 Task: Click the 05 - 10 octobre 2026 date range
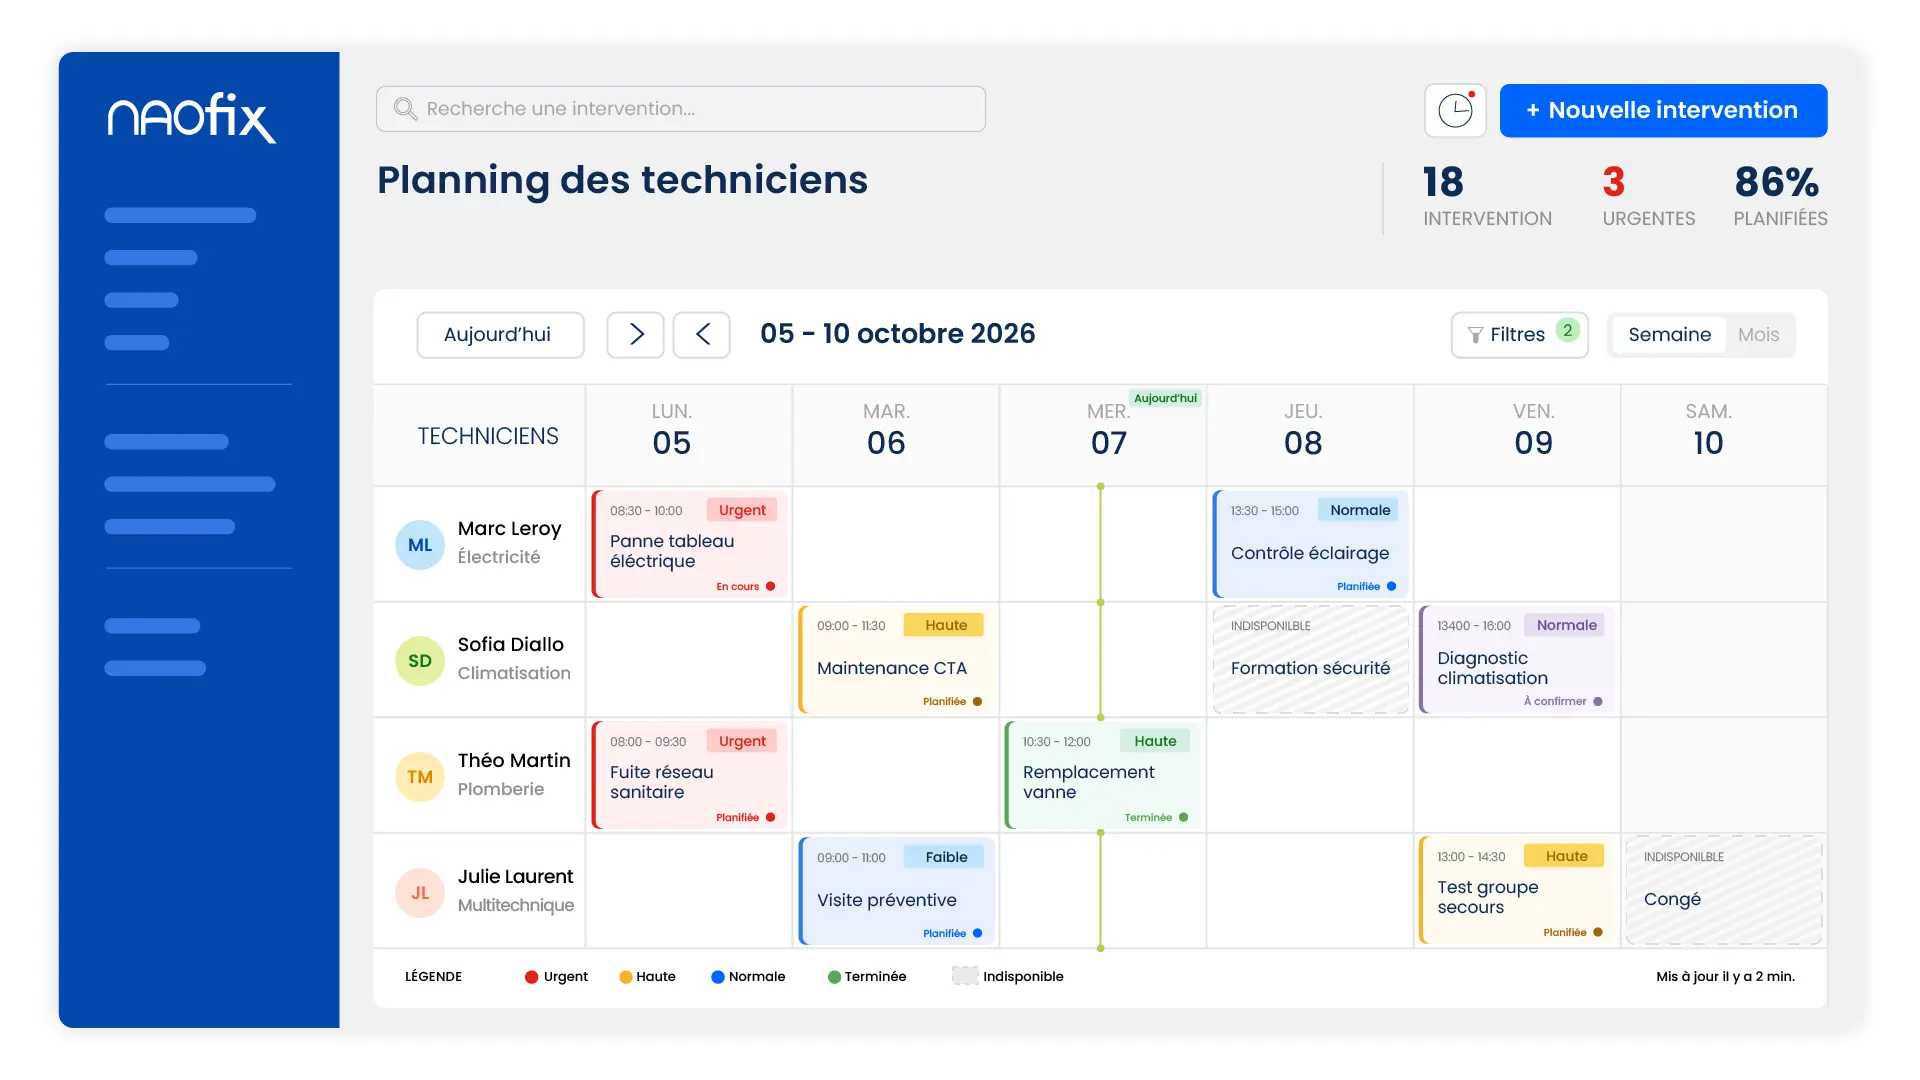click(897, 334)
